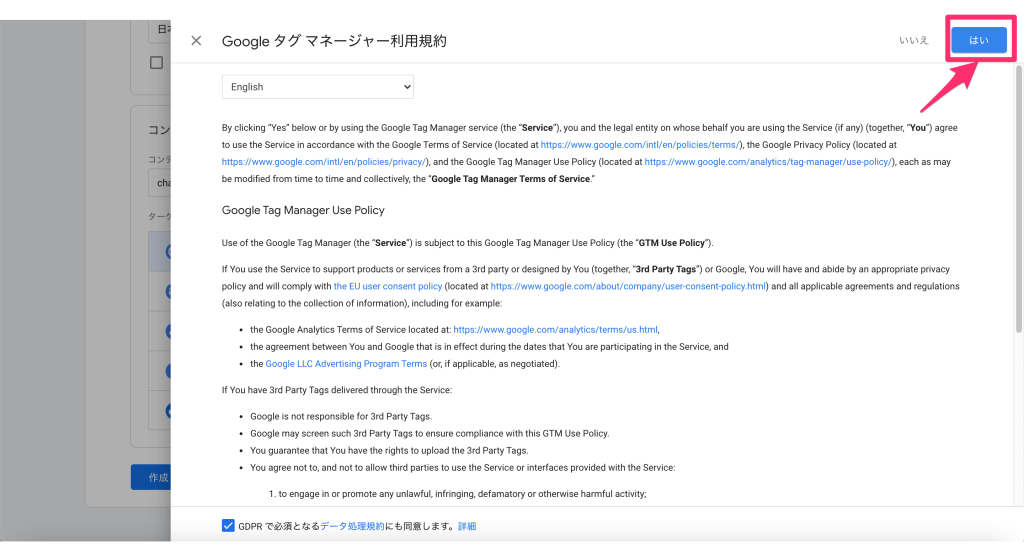
Task: Open the EU user consent policy link
Action: click(x=388, y=286)
